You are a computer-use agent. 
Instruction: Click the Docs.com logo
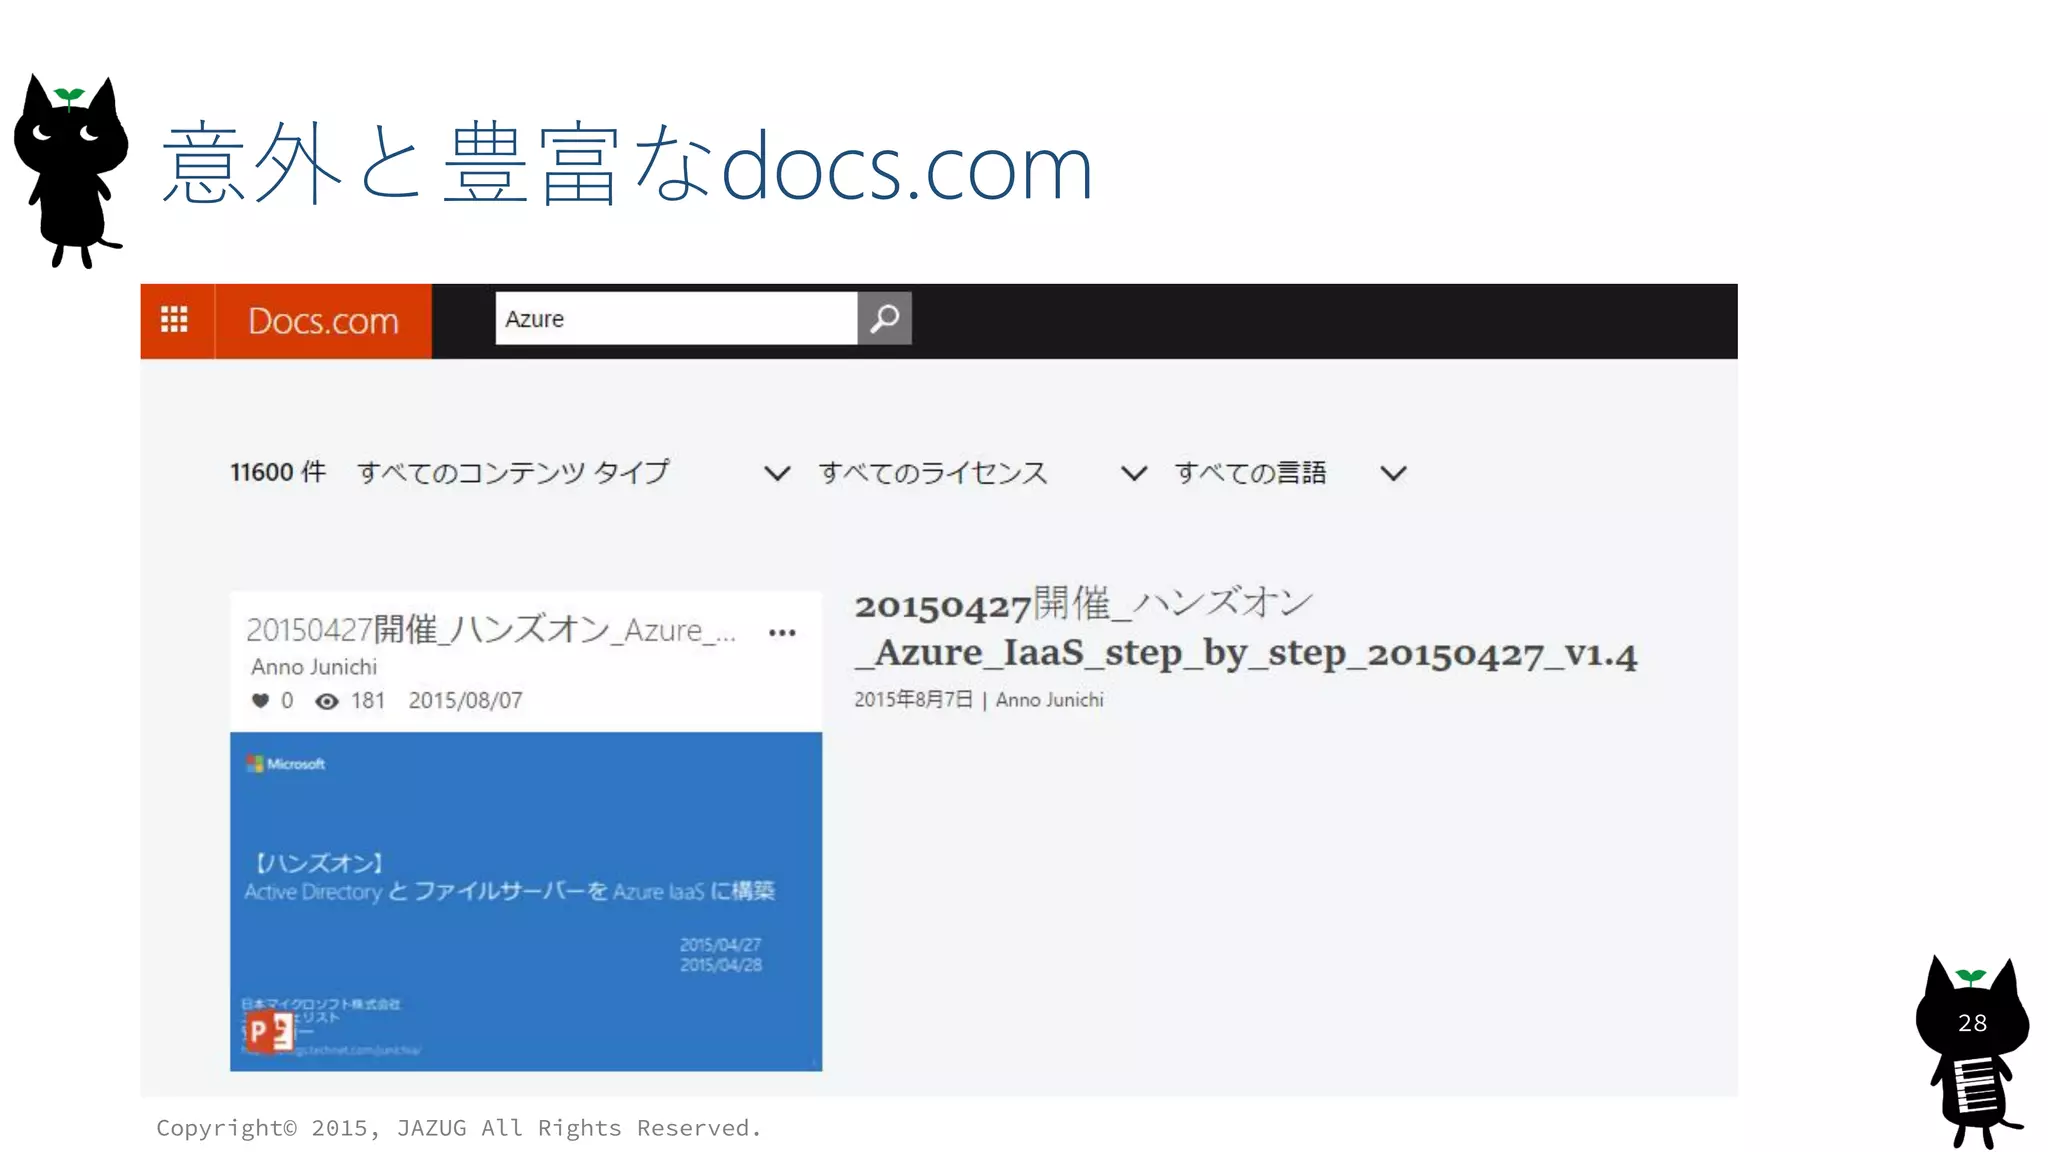pyautogui.click(x=323, y=321)
